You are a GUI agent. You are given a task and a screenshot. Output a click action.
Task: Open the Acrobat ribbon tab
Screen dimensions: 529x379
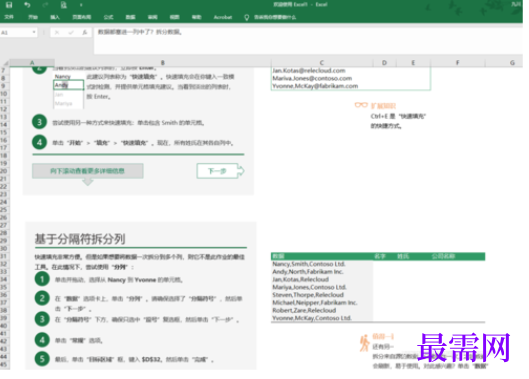tap(223, 17)
